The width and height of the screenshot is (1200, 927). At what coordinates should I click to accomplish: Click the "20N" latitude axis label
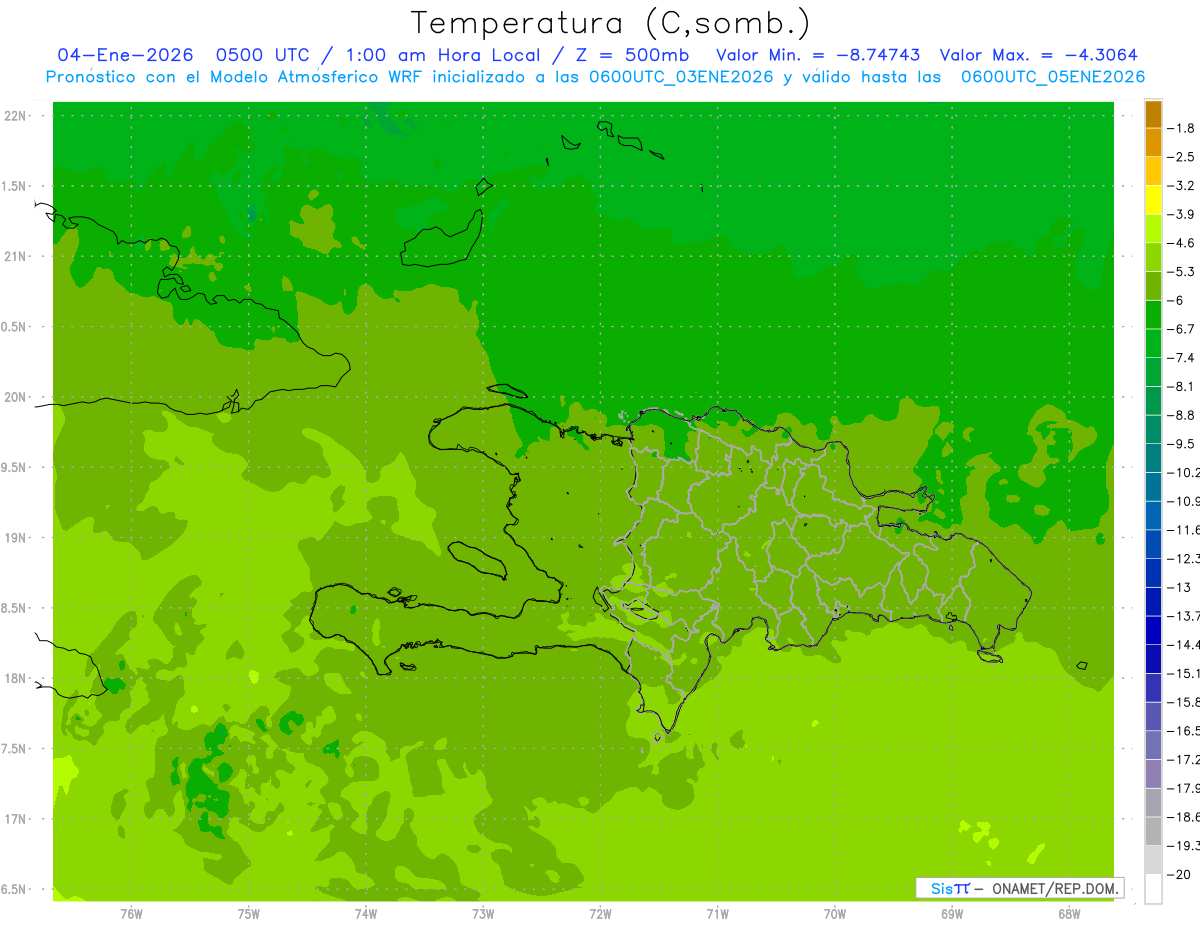16,397
